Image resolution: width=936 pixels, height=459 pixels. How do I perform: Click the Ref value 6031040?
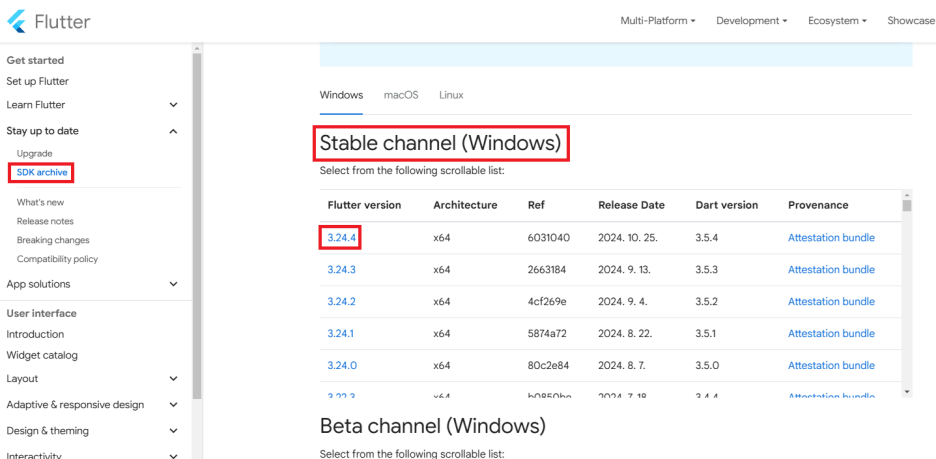pos(549,238)
